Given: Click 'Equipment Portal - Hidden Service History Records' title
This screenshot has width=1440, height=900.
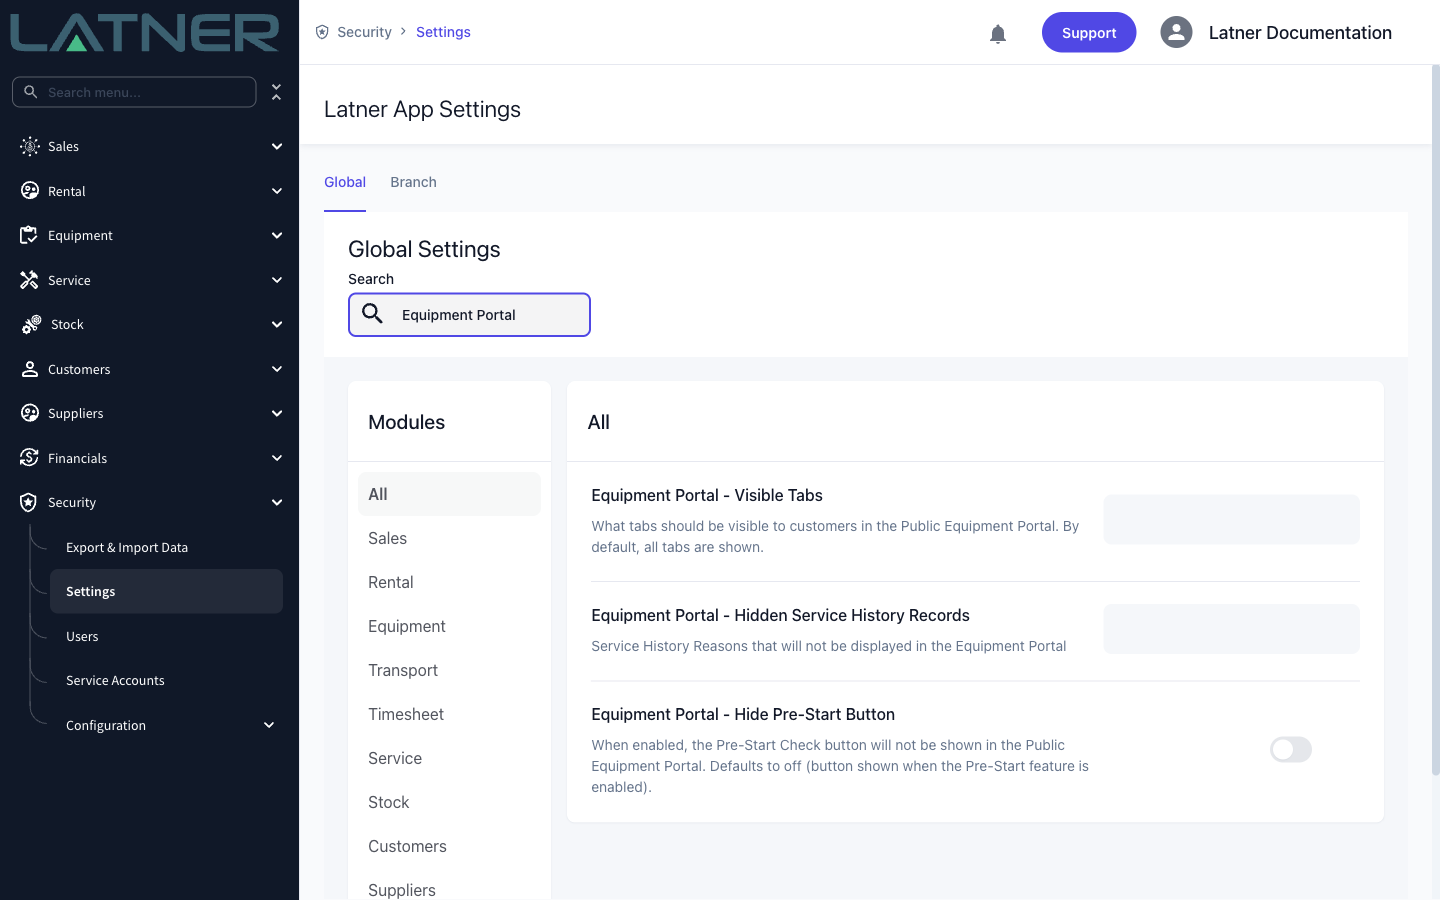Looking at the screenshot, I should pos(780,615).
